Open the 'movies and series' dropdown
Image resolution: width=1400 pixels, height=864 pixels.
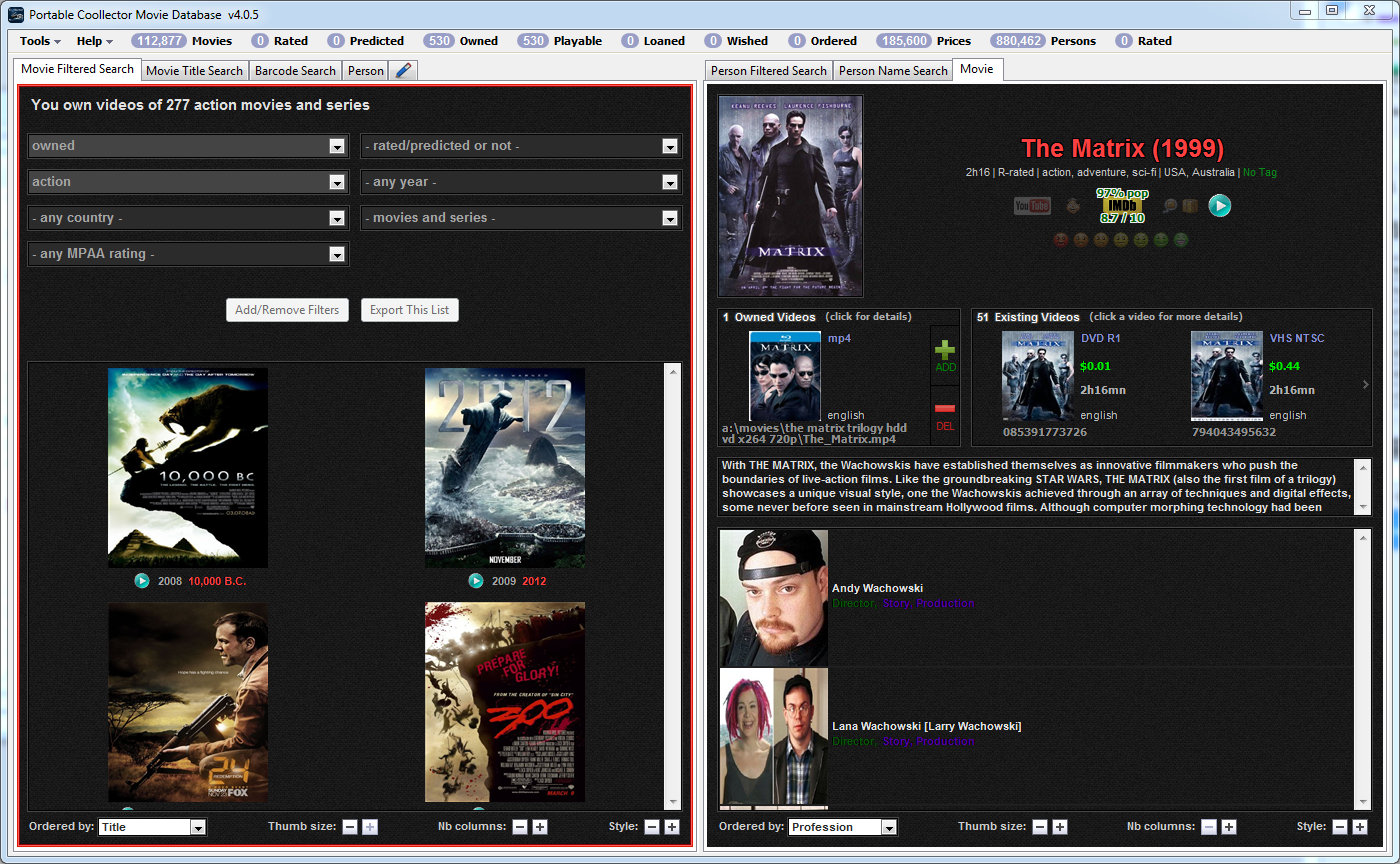[521, 218]
